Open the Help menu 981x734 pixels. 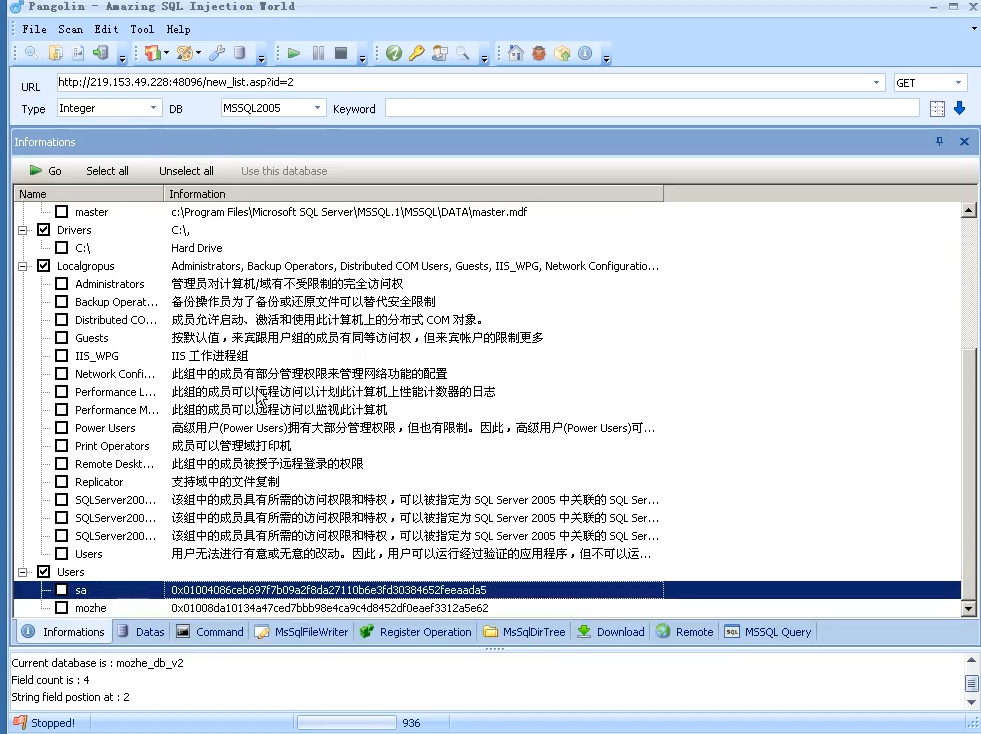coord(178,29)
